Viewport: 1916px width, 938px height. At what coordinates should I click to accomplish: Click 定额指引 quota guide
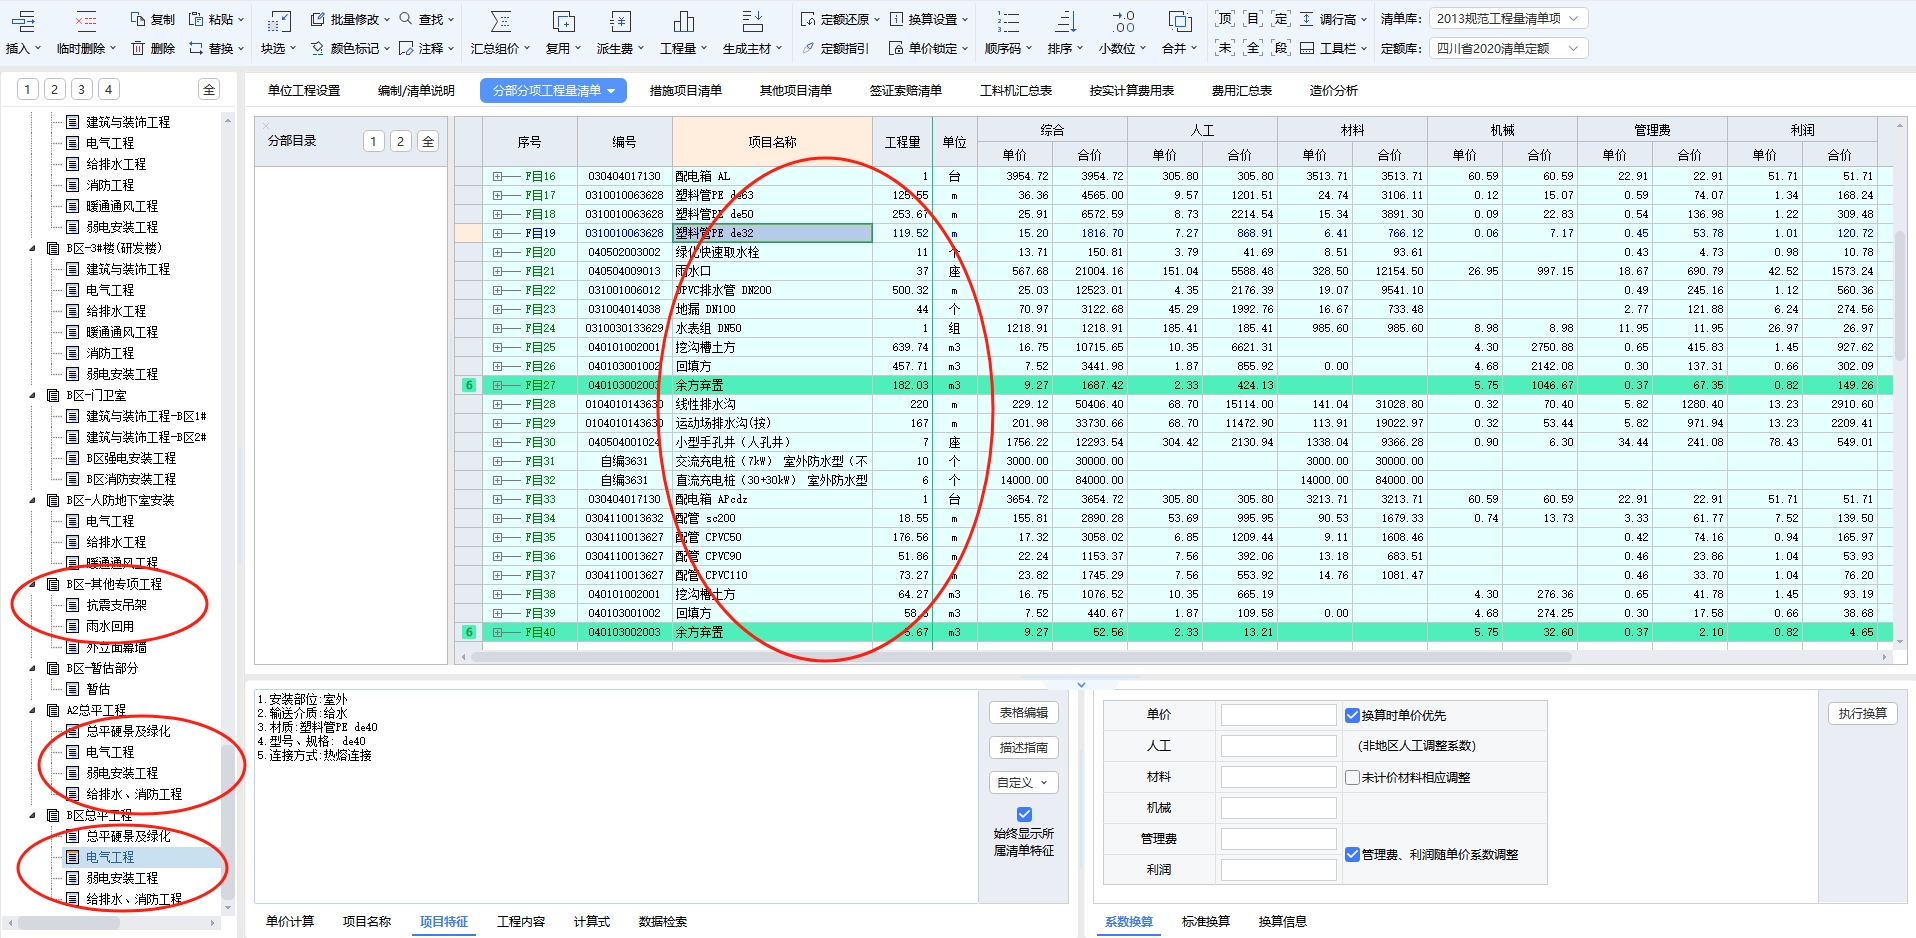coord(835,48)
